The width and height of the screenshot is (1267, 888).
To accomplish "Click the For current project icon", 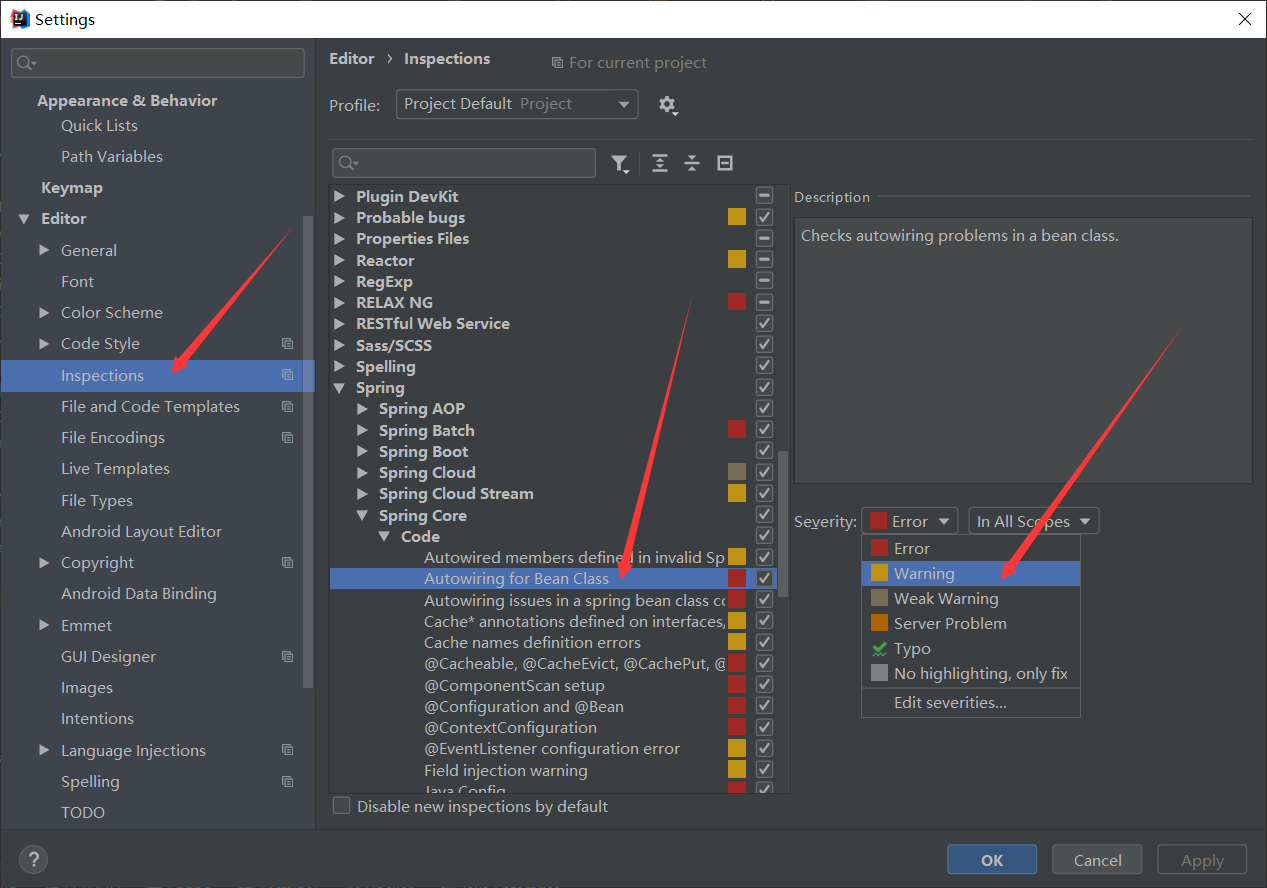I will pos(557,63).
